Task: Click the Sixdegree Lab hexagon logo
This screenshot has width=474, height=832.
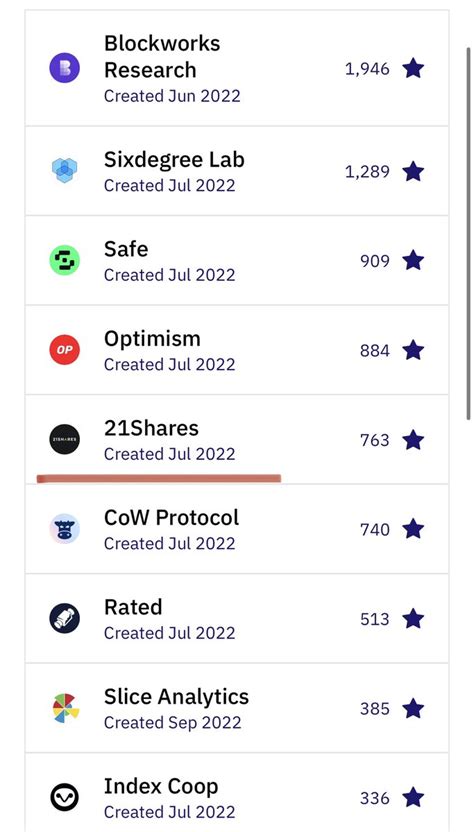Action: [65, 171]
